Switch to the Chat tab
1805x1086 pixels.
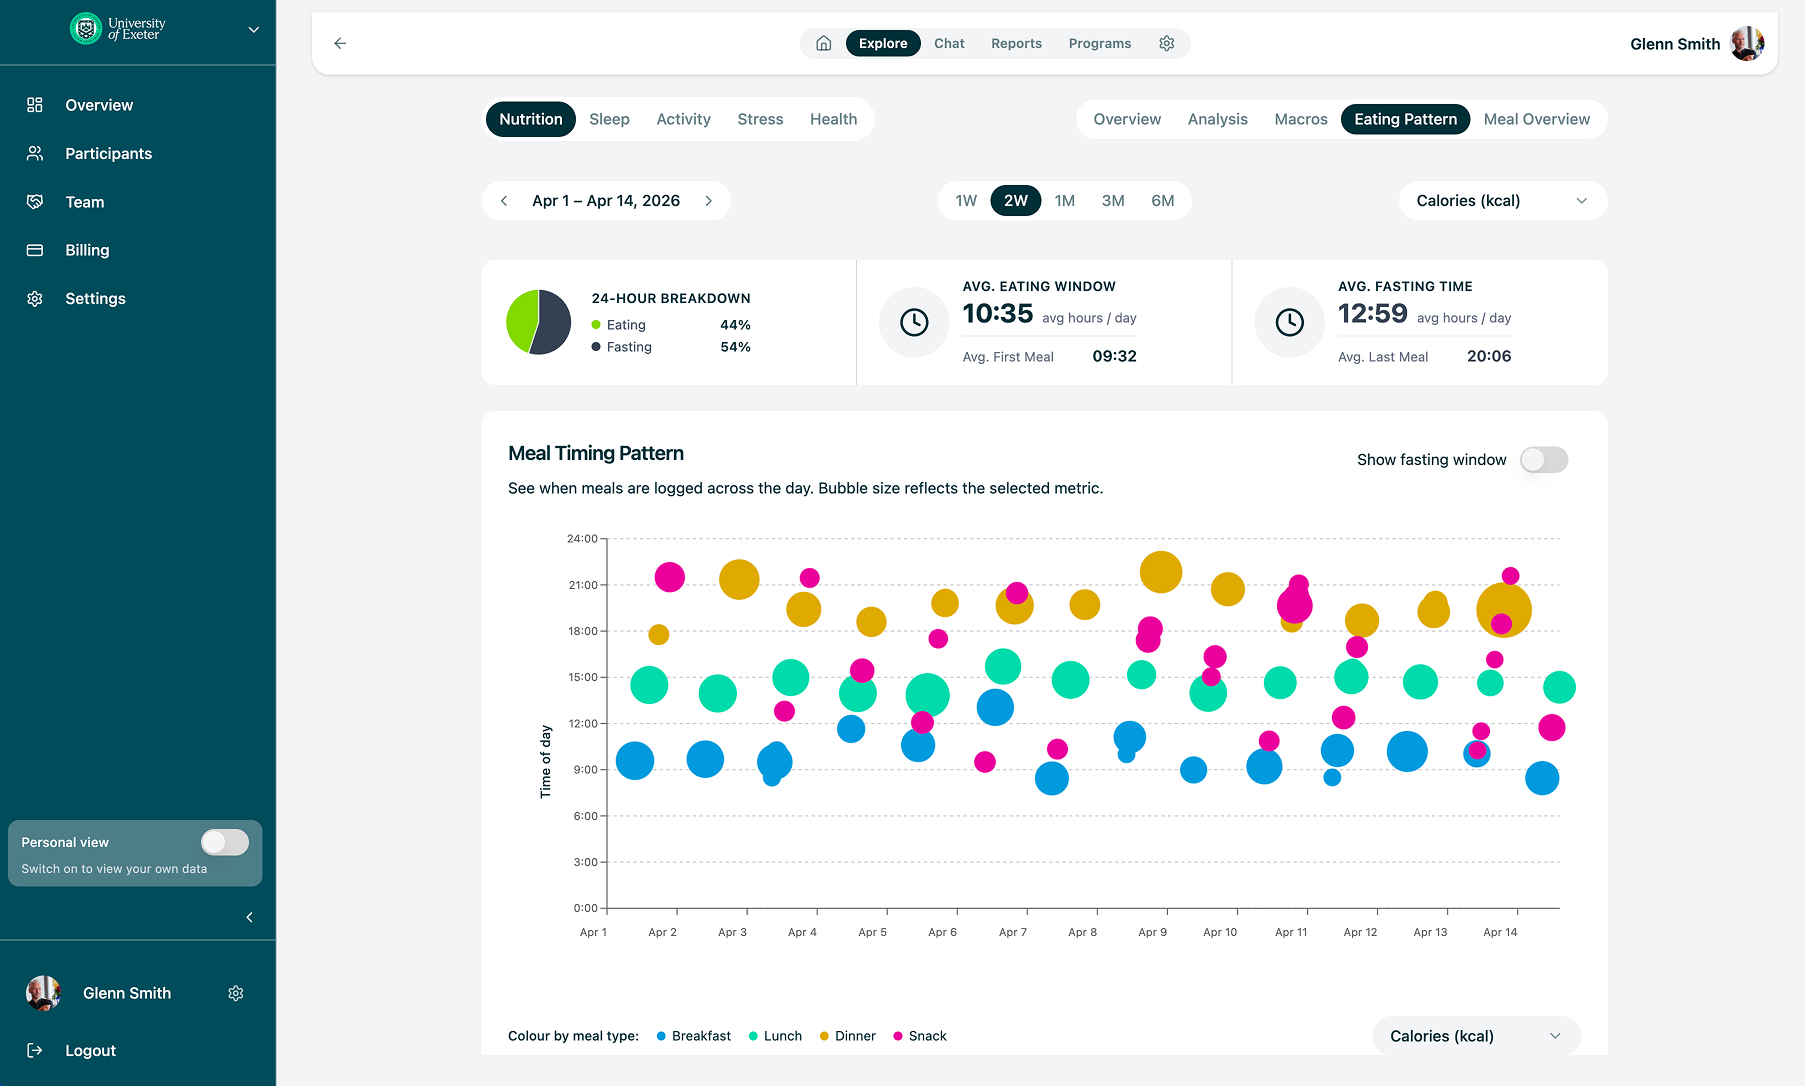[x=949, y=43]
